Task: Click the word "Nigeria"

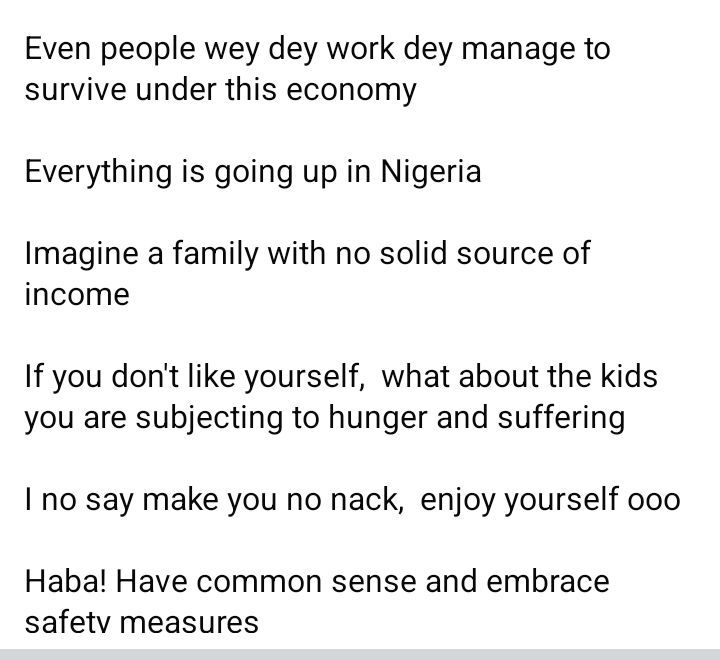Action: [x=430, y=171]
